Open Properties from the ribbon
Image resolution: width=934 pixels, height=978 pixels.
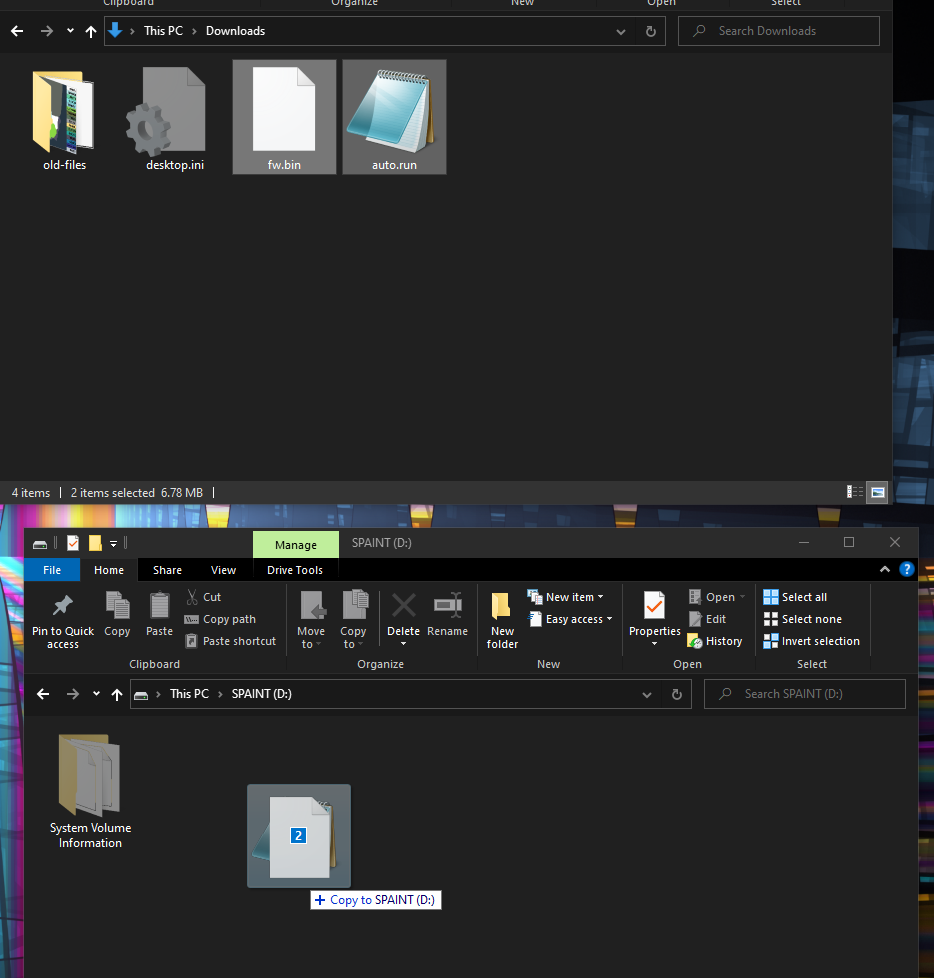click(654, 619)
